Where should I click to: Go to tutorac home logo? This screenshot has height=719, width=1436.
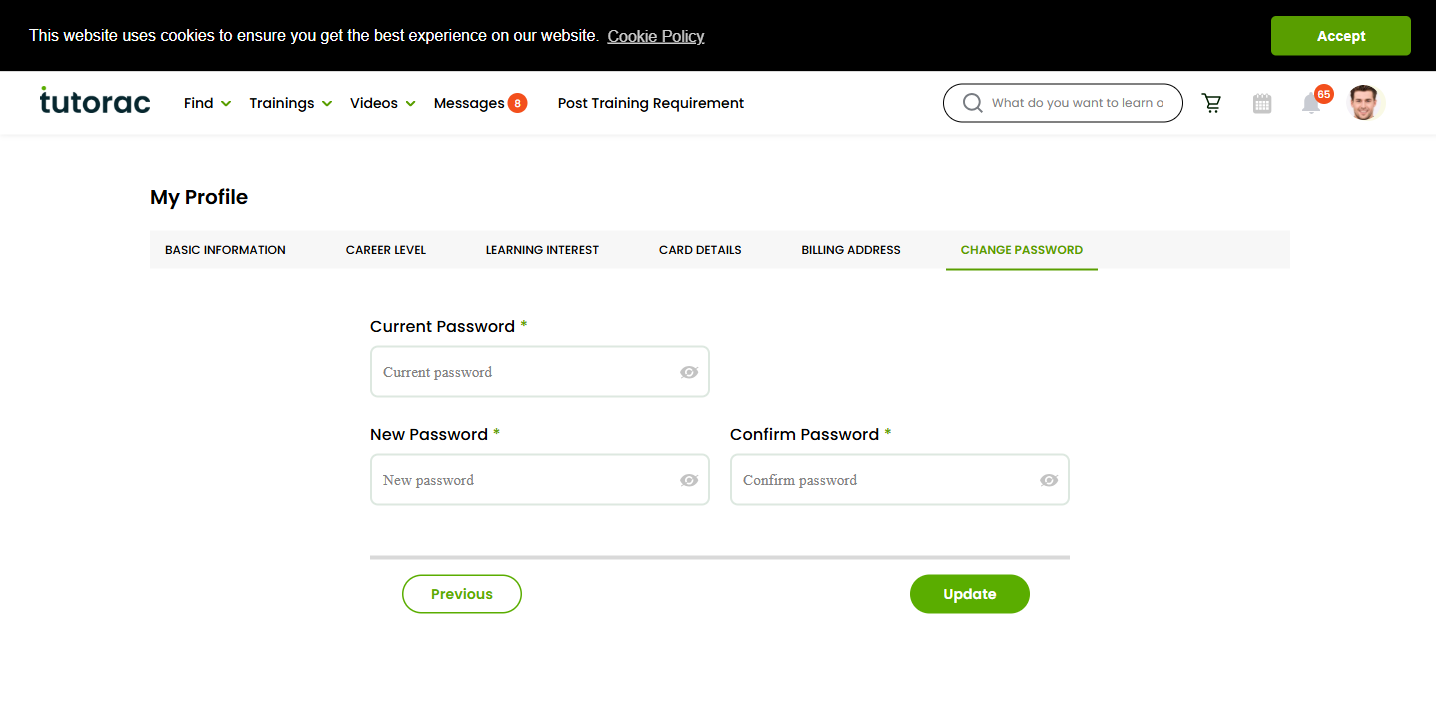95,100
